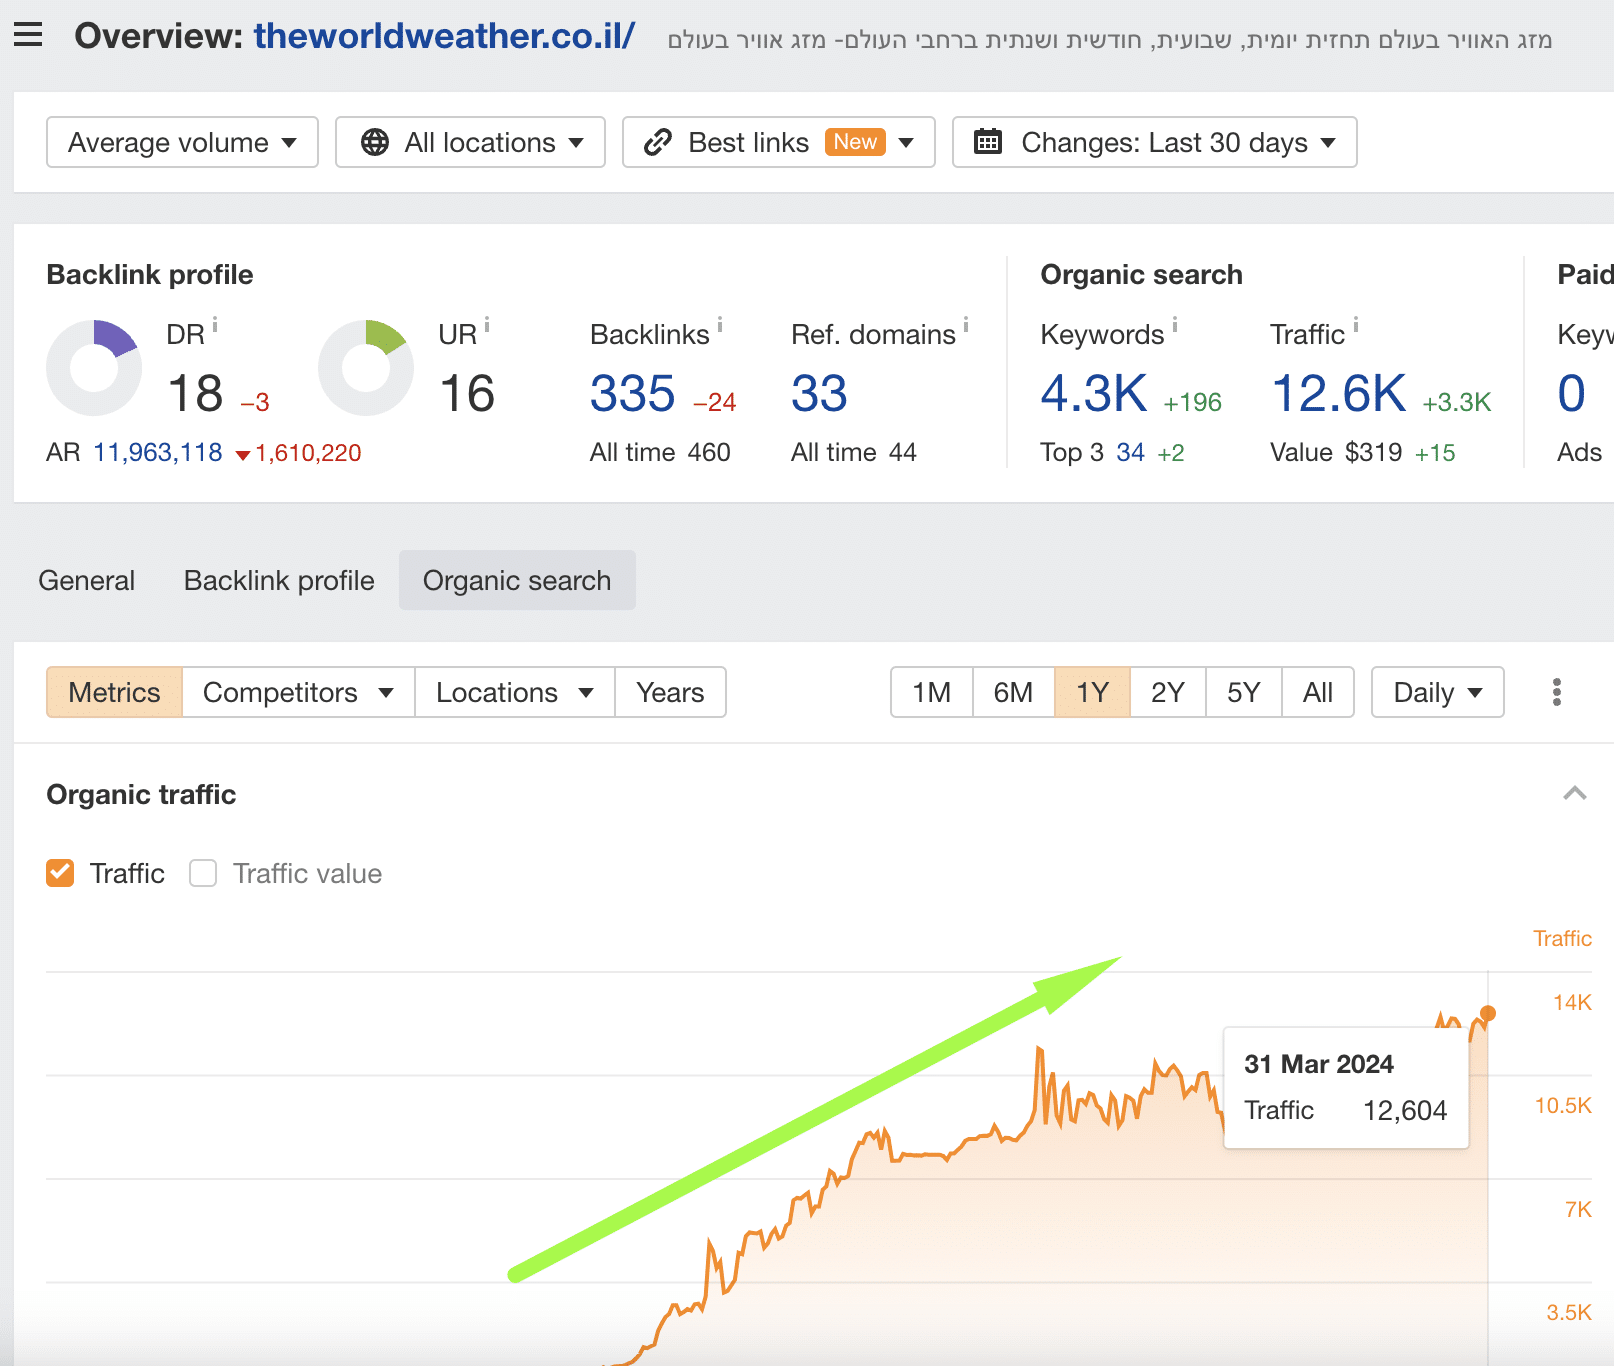Click the orange data point on chart
Screen dimensions: 1614x1366
[1488, 1013]
